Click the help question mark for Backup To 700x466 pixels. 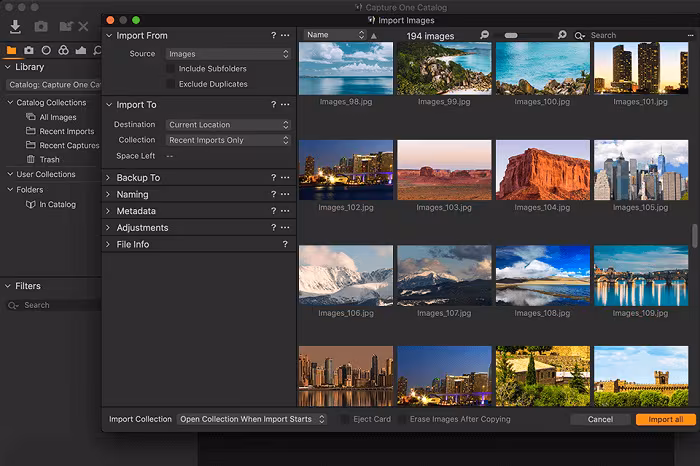(272, 178)
